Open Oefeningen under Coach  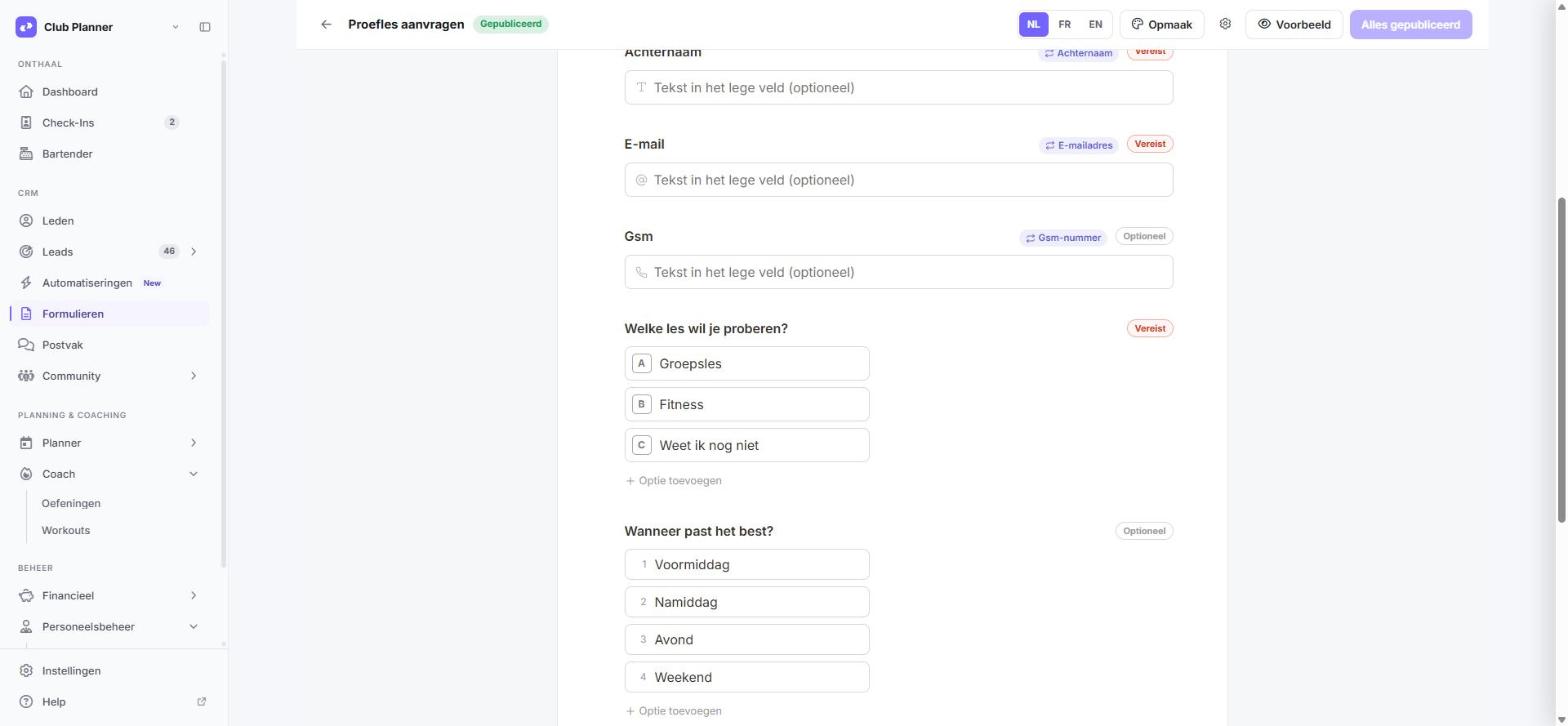click(x=71, y=503)
